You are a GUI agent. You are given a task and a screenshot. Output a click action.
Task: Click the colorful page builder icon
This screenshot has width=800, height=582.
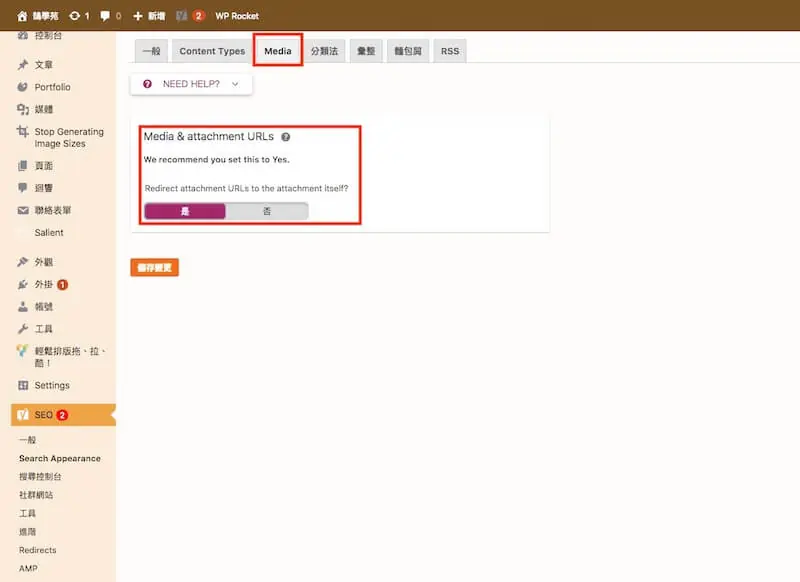[x=22, y=351]
